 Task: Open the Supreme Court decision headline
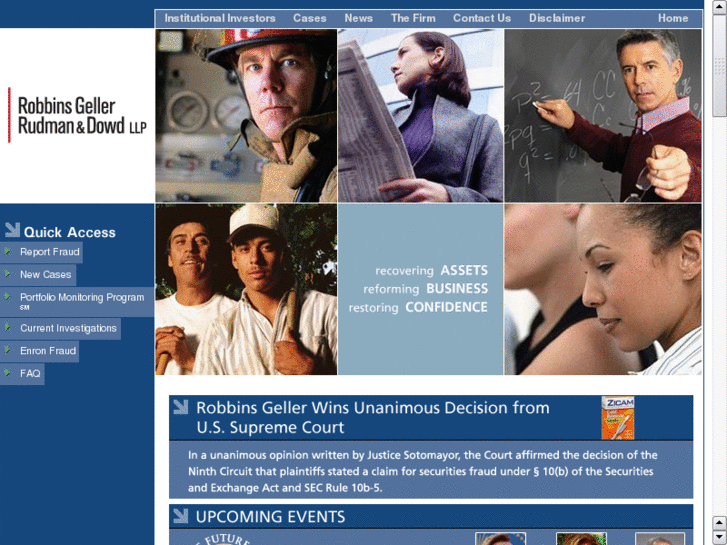(373, 417)
